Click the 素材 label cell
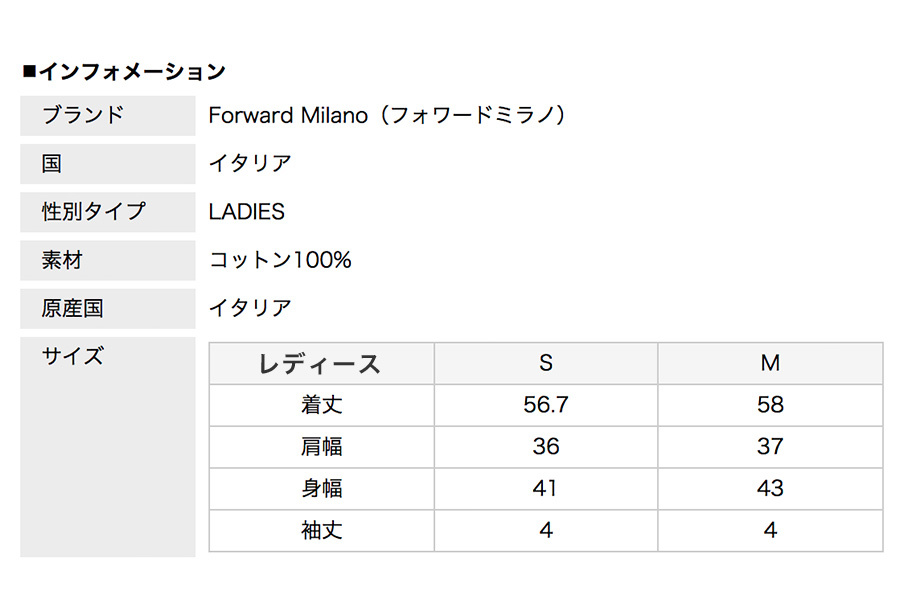The image size is (900, 600). [108, 260]
